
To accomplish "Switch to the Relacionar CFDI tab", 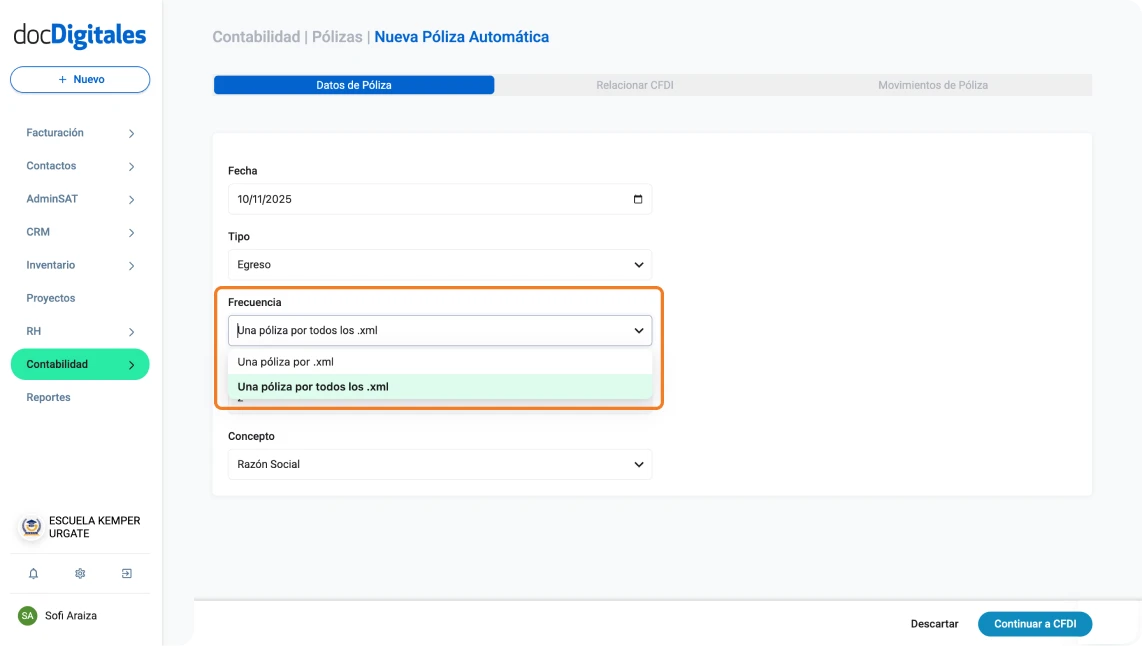I will pyautogui.click(x=634, y=85).
